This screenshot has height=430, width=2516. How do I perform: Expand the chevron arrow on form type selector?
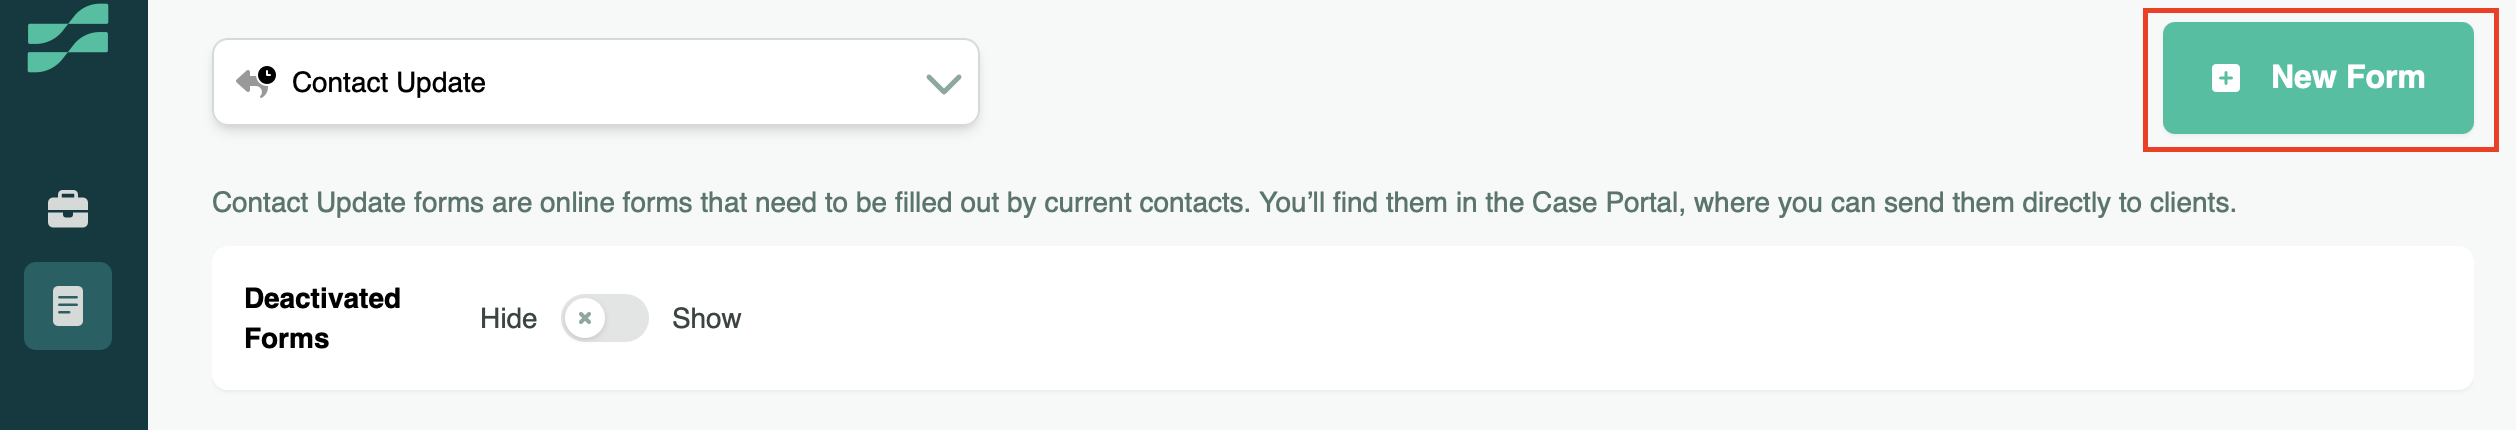[x=943, y=83]
